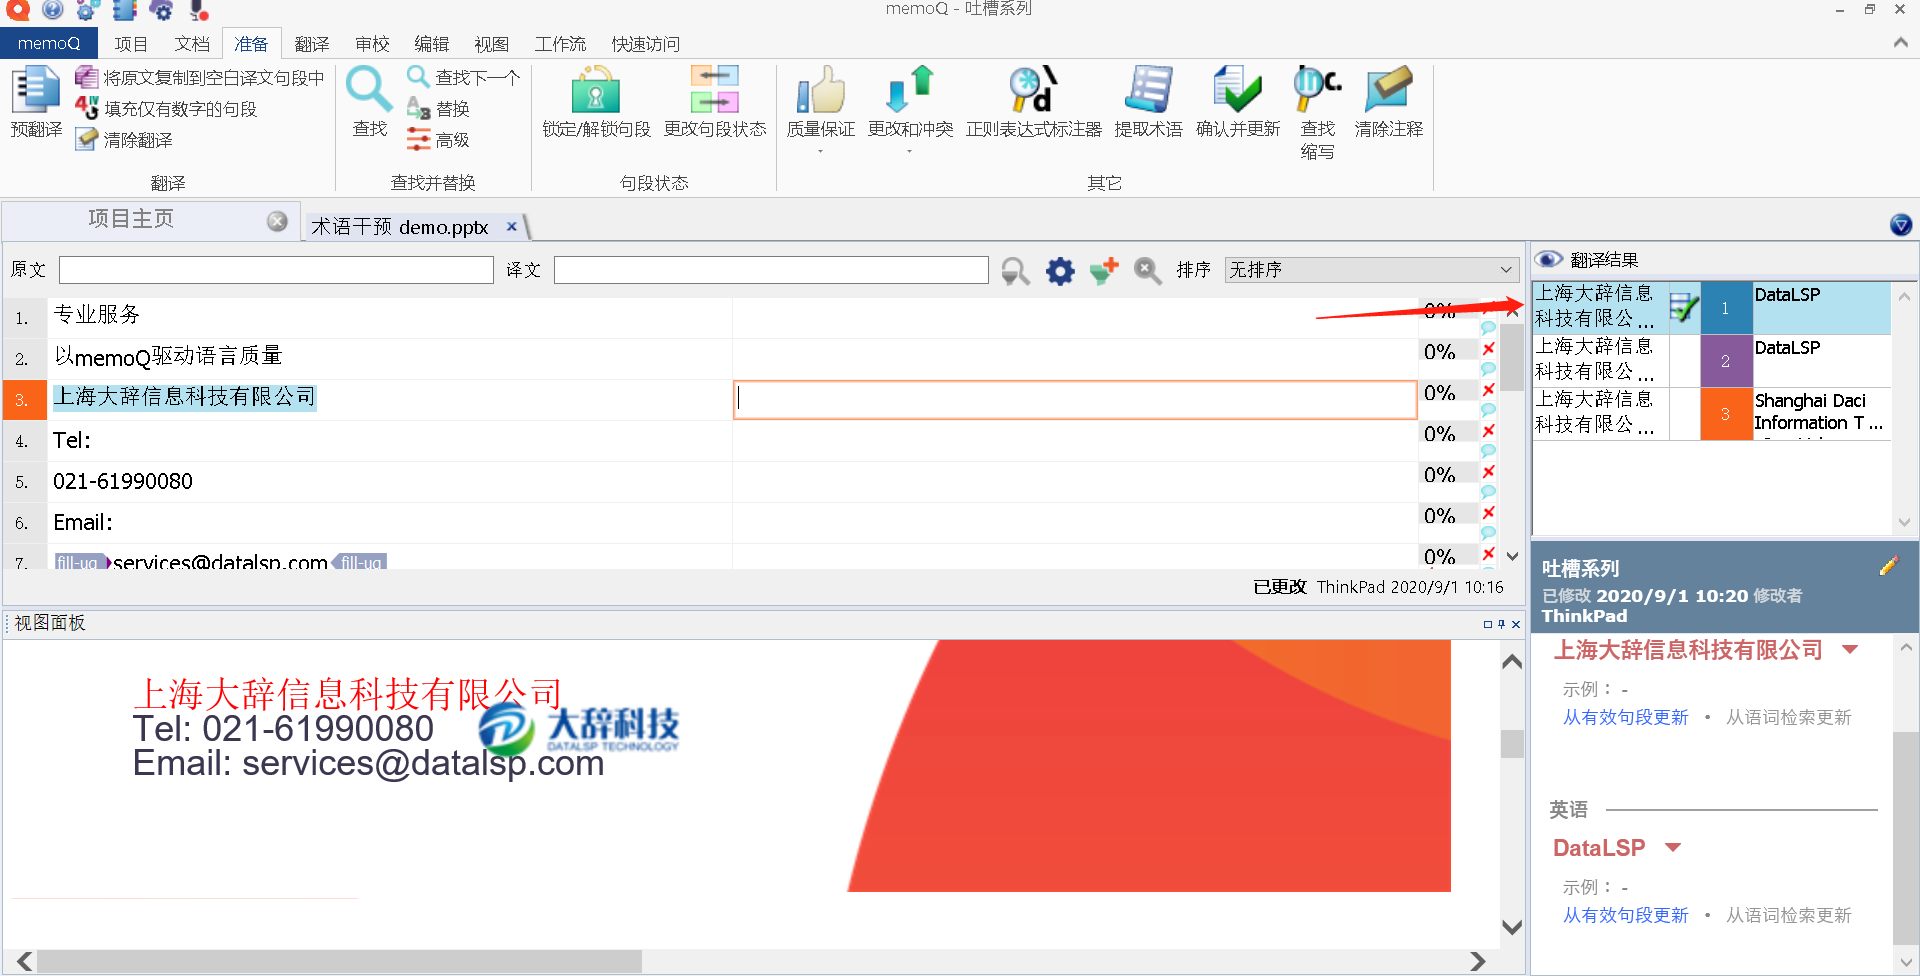This screenshot has height=976, width=1920.
Task: Open filter settings blue gear icon
Action: click(x=1060, y=271)
